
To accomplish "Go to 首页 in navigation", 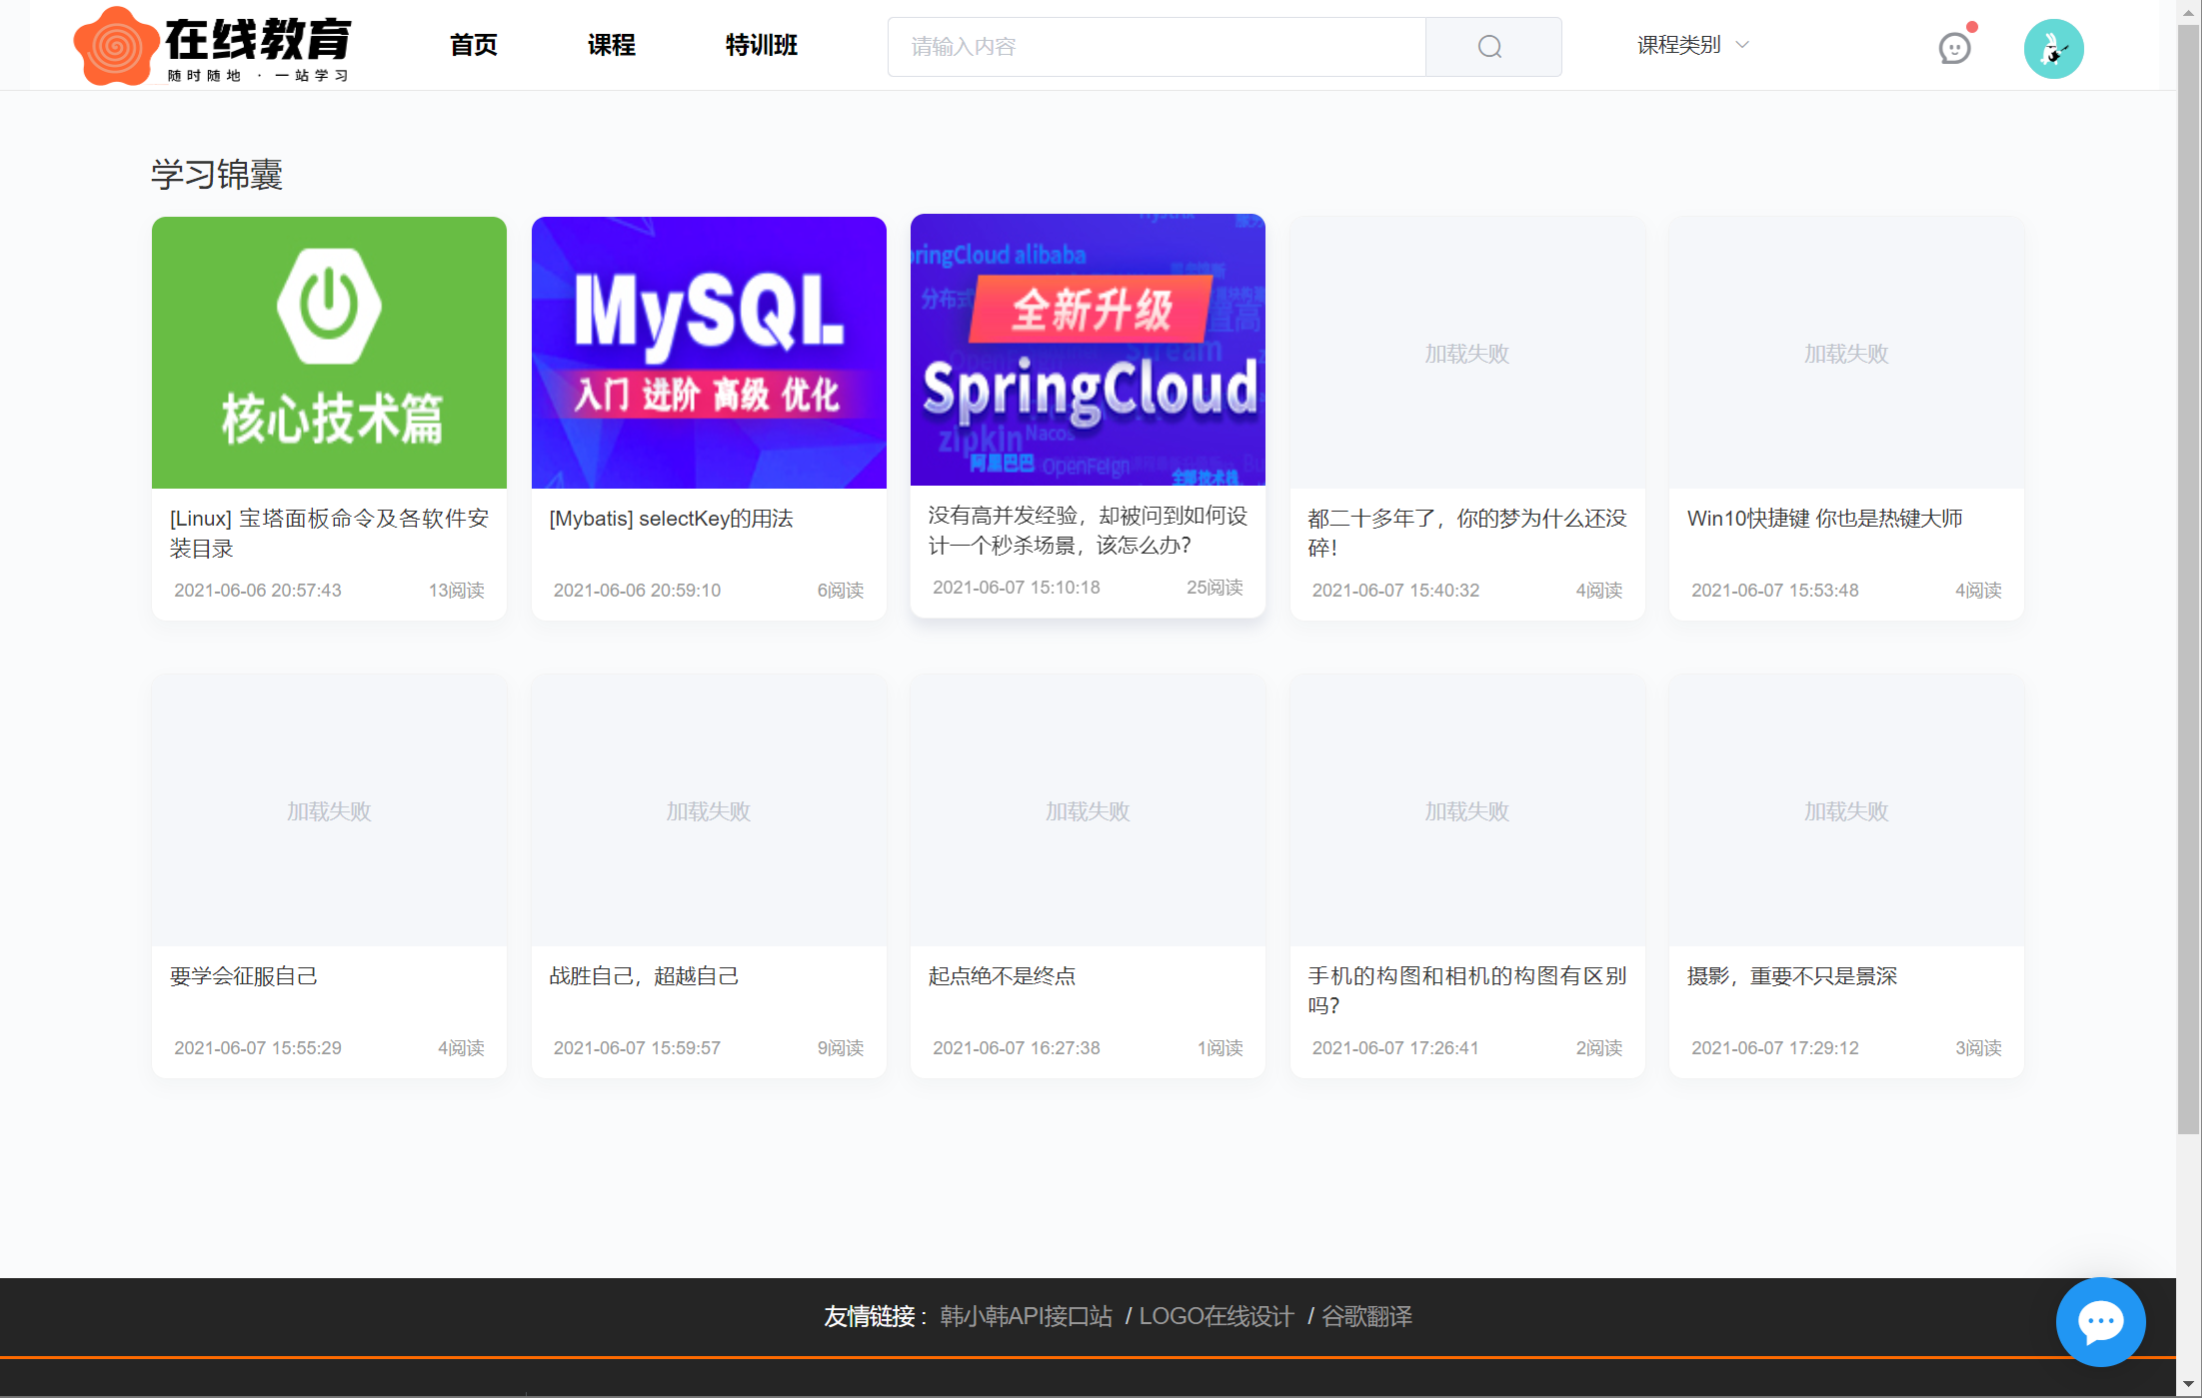I will [x=474, y=45].
